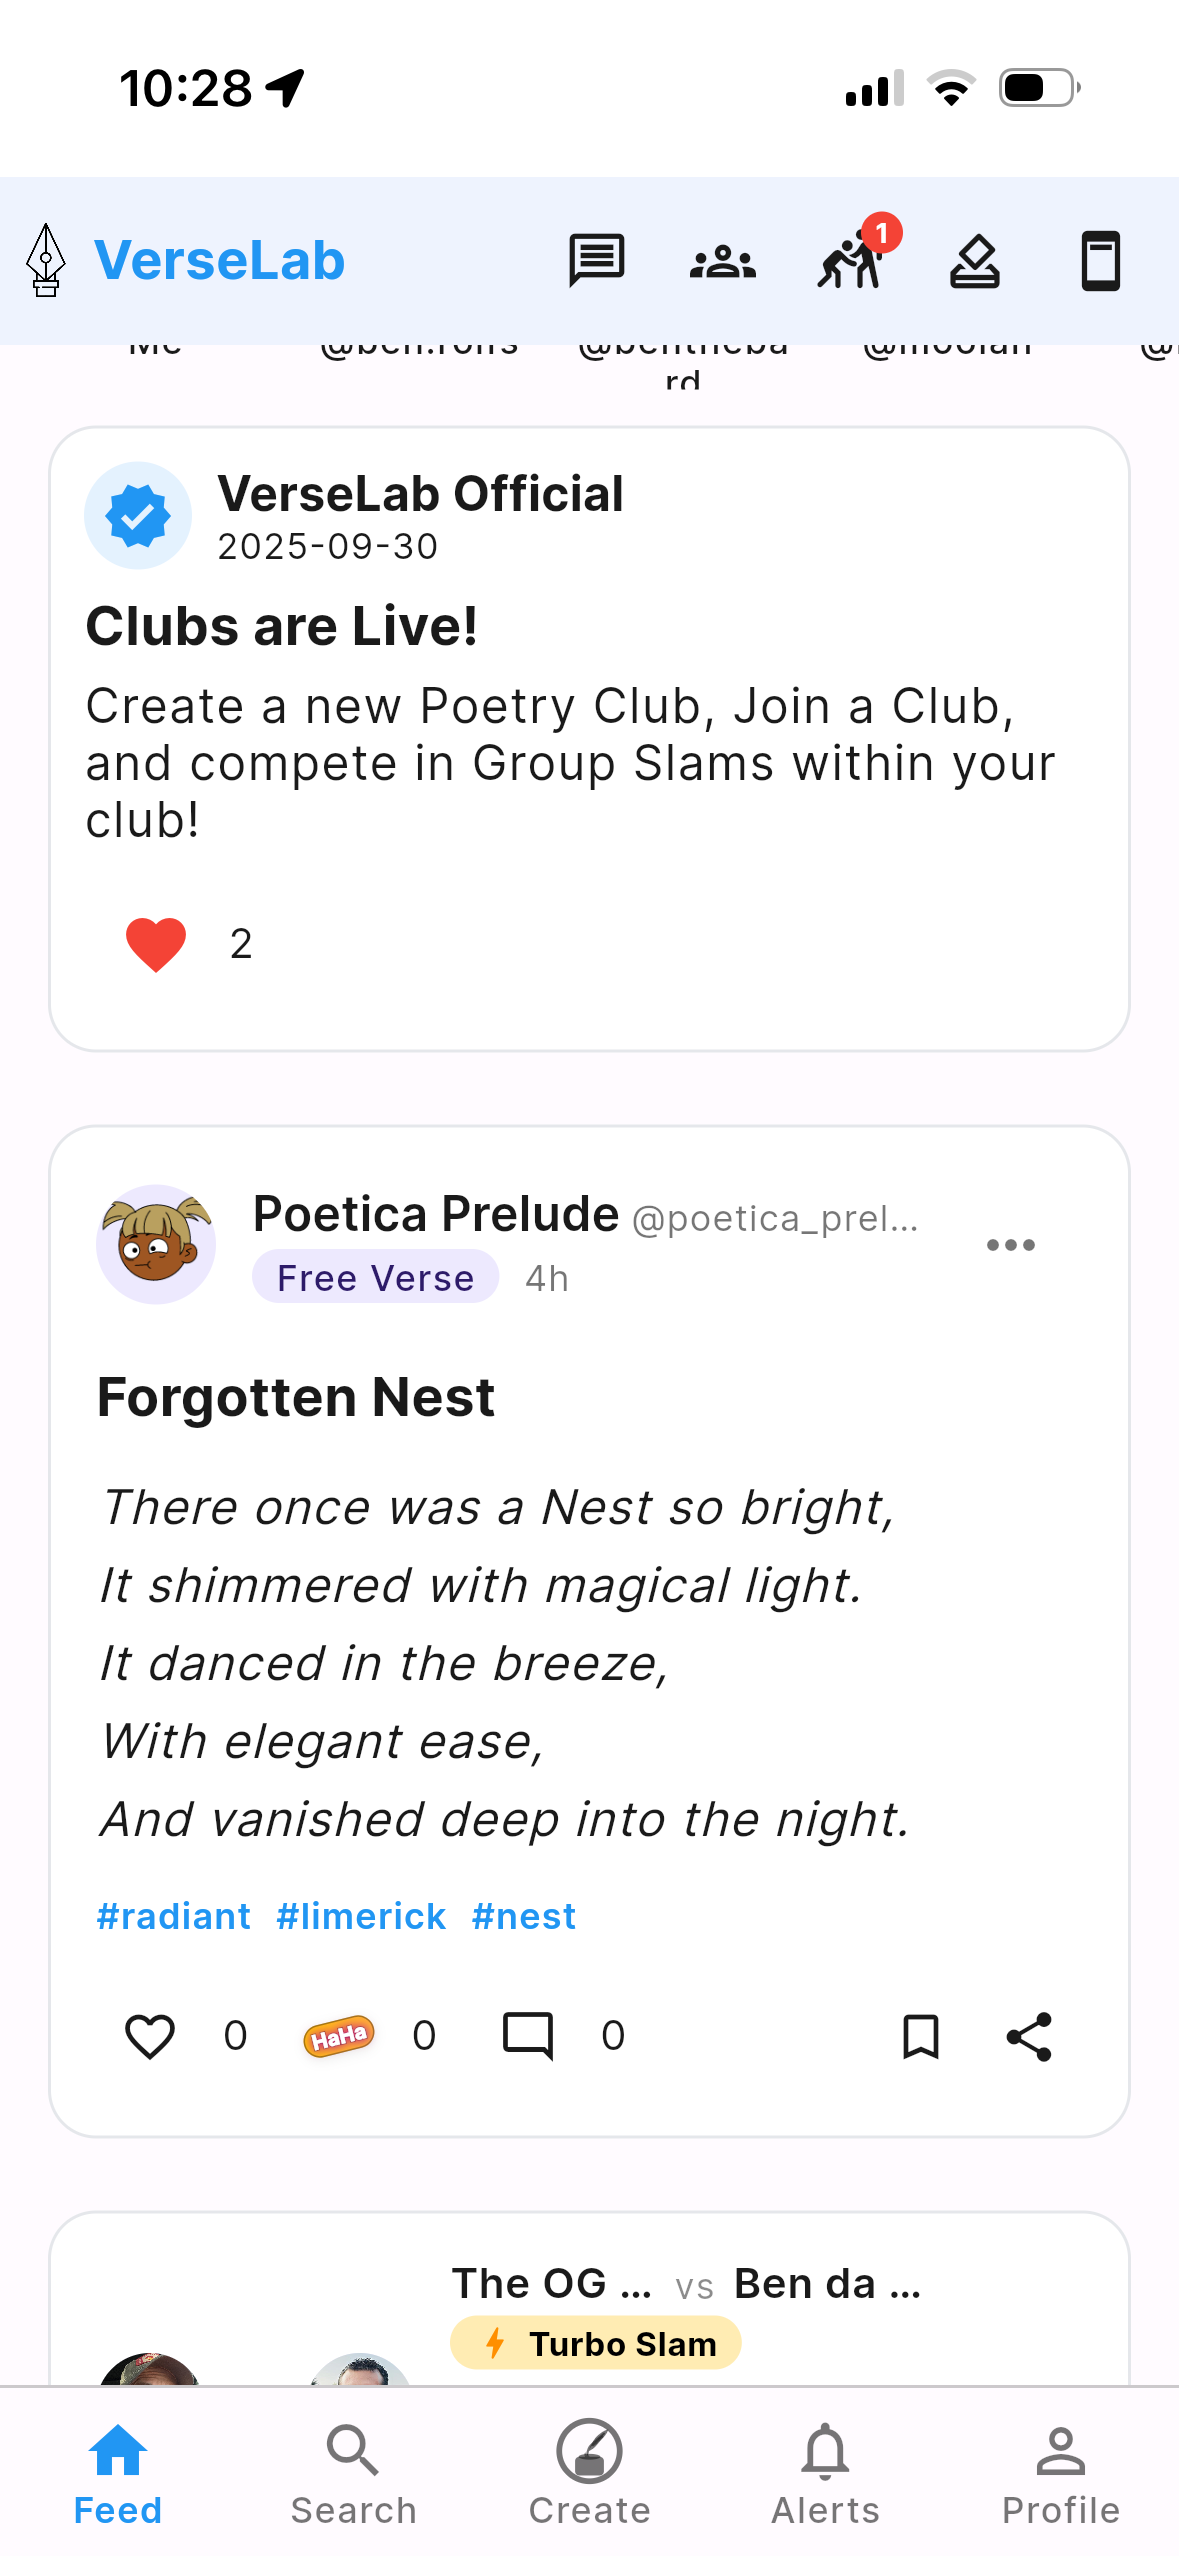Unlike the Clubs are Live announcement
The image size is (1179, 2556).
(x=154, y=942)
